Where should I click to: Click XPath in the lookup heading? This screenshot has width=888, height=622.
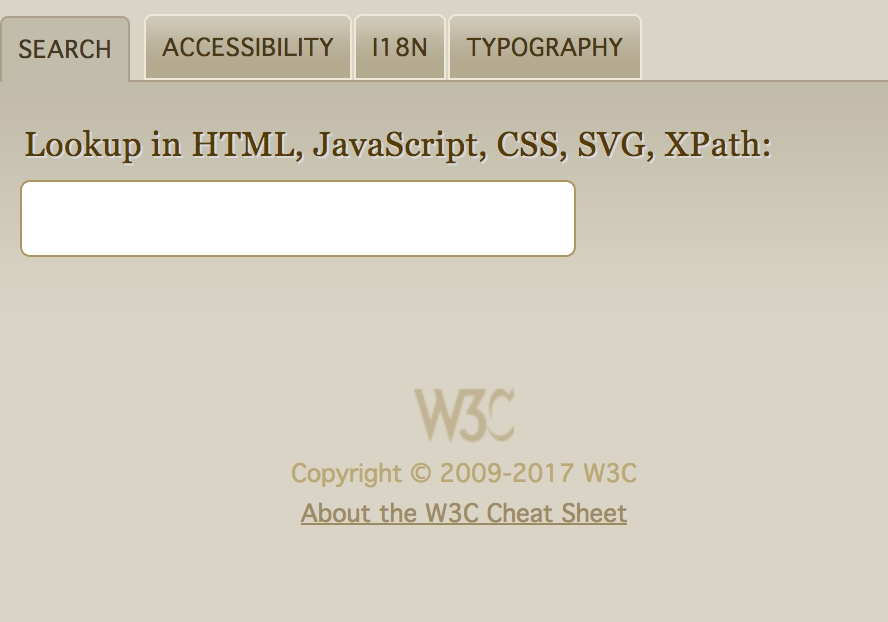(717, 144)
